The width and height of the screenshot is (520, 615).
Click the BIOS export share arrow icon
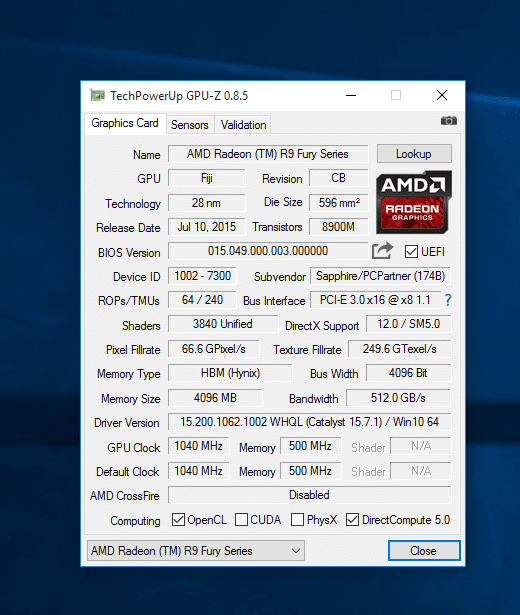382,251
